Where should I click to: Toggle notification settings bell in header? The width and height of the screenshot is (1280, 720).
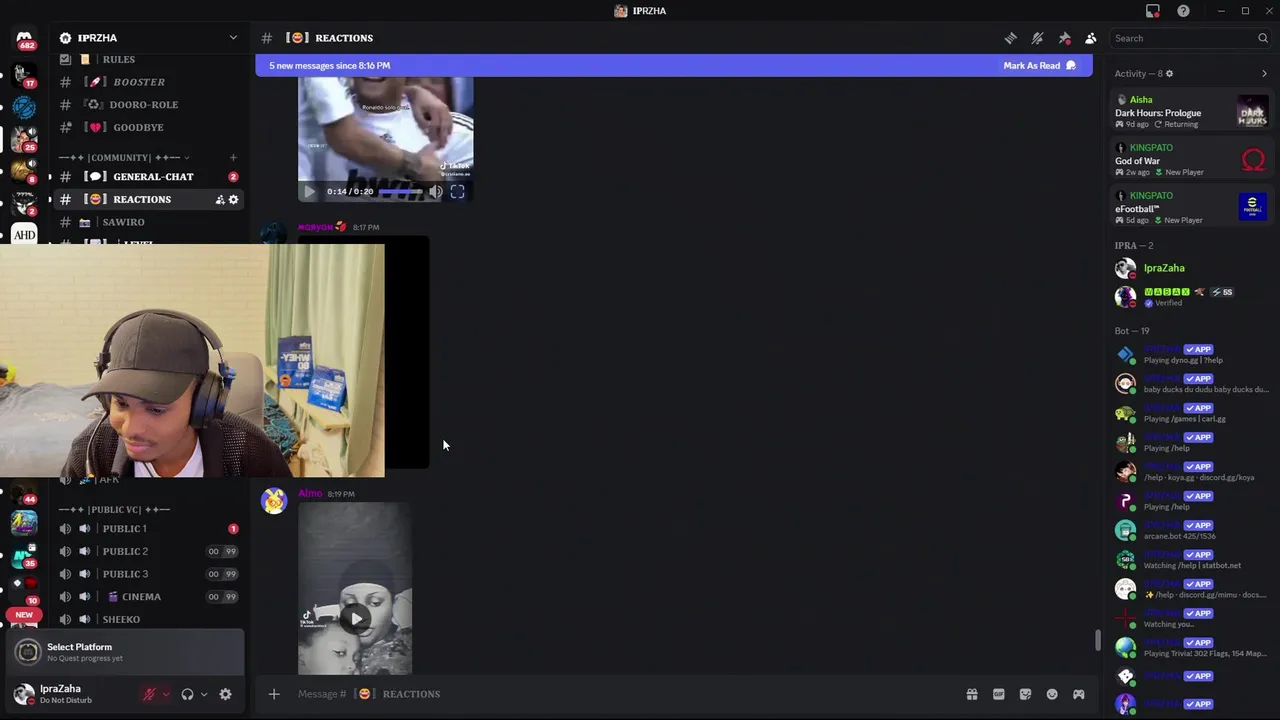1038,38
